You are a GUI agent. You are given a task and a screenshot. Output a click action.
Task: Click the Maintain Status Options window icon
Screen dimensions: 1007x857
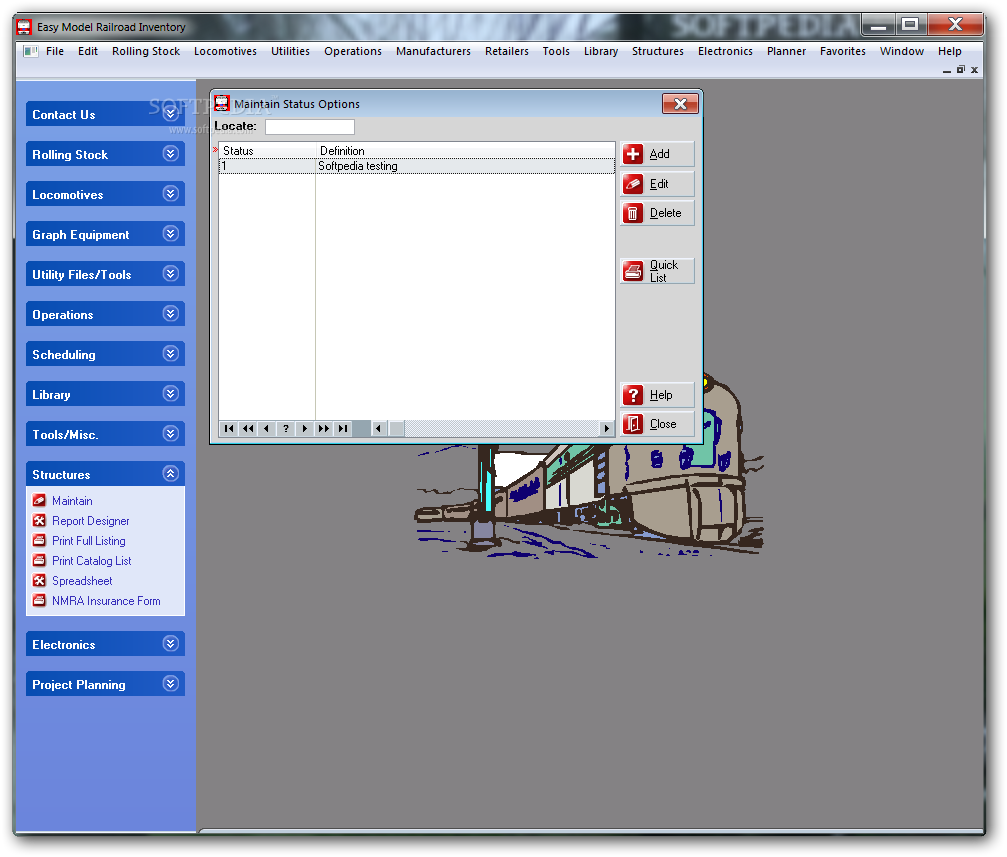(x=222, y=103)
